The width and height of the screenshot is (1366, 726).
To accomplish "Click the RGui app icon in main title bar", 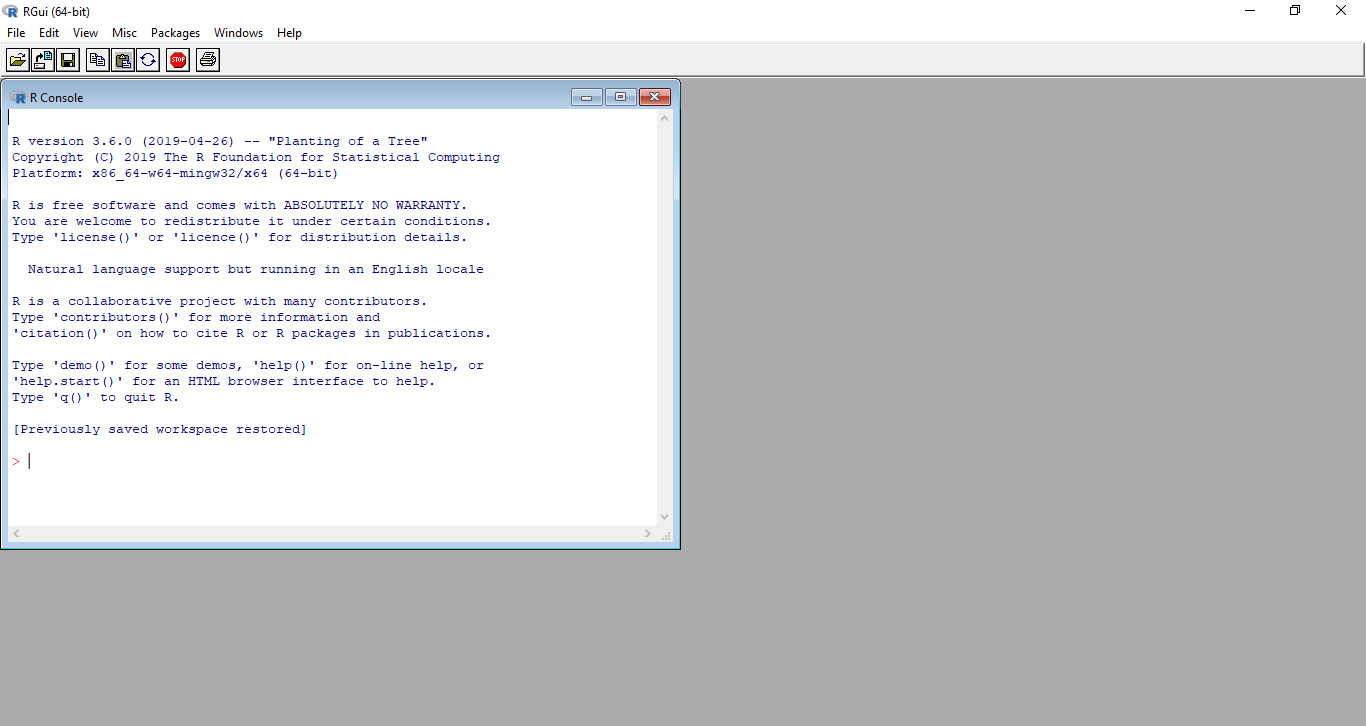I will pyautogui.click(x=11, y=11).
